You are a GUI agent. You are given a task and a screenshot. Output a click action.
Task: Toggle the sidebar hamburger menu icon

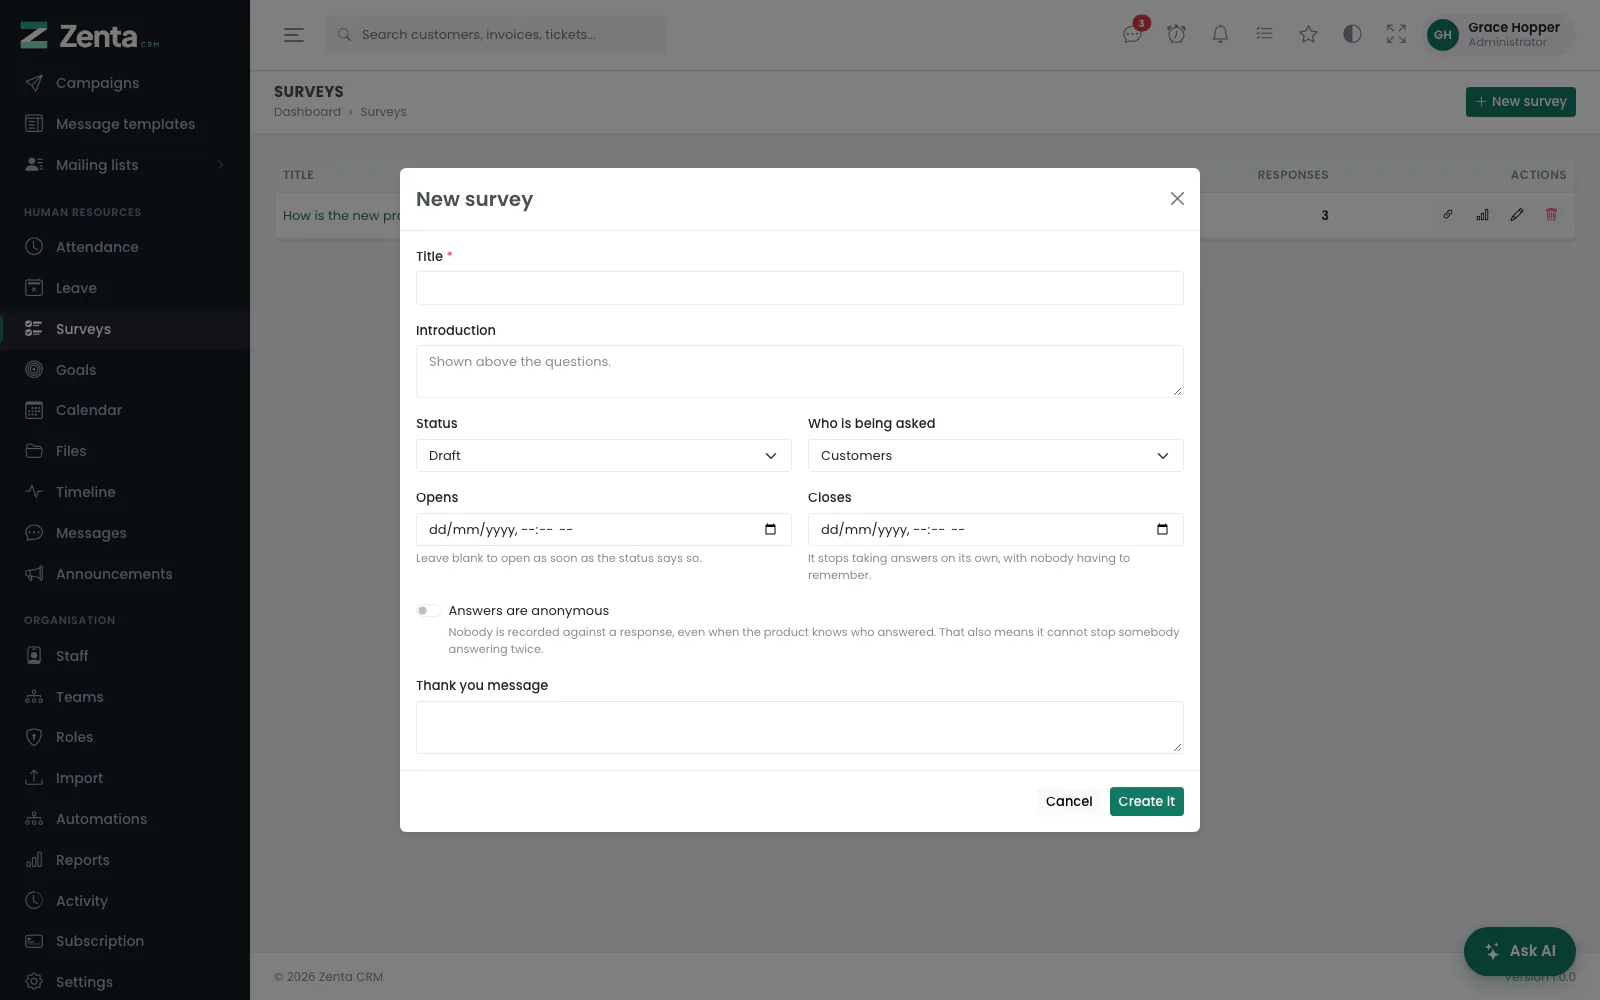point(293,34)
